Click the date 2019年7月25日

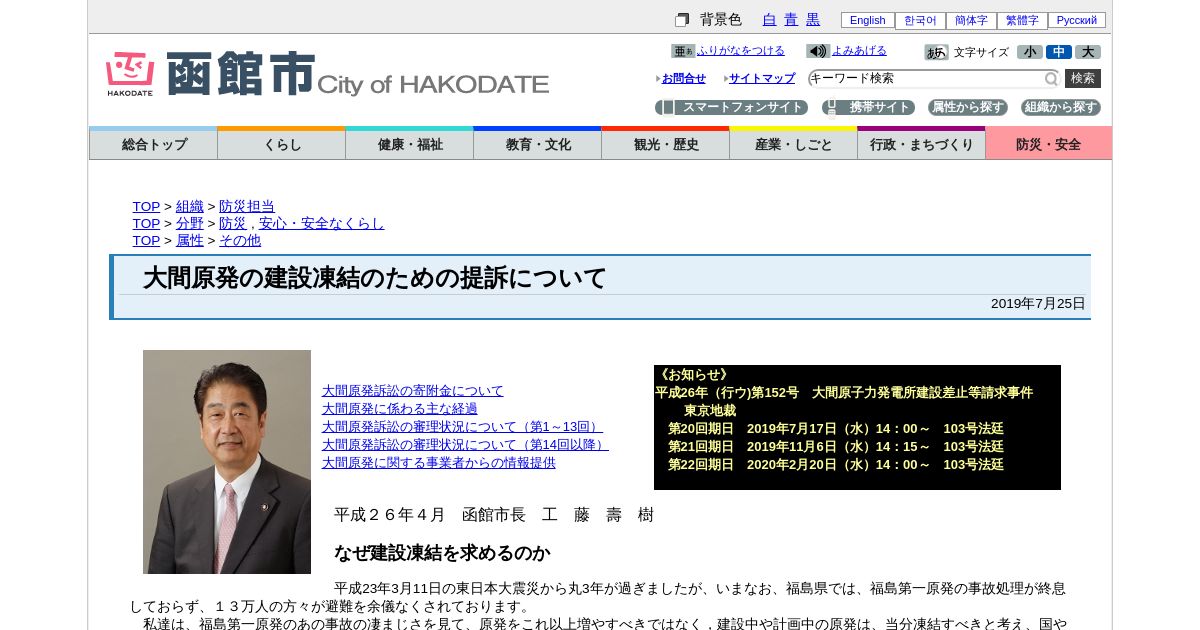coord(1038,304)
